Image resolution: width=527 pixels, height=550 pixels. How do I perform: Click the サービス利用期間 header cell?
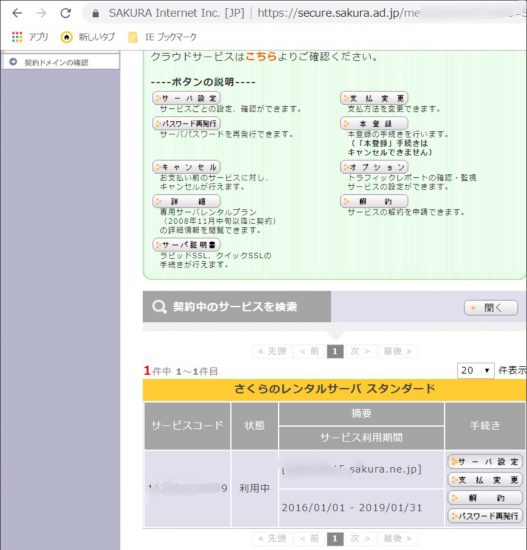(x=361, y=437)
